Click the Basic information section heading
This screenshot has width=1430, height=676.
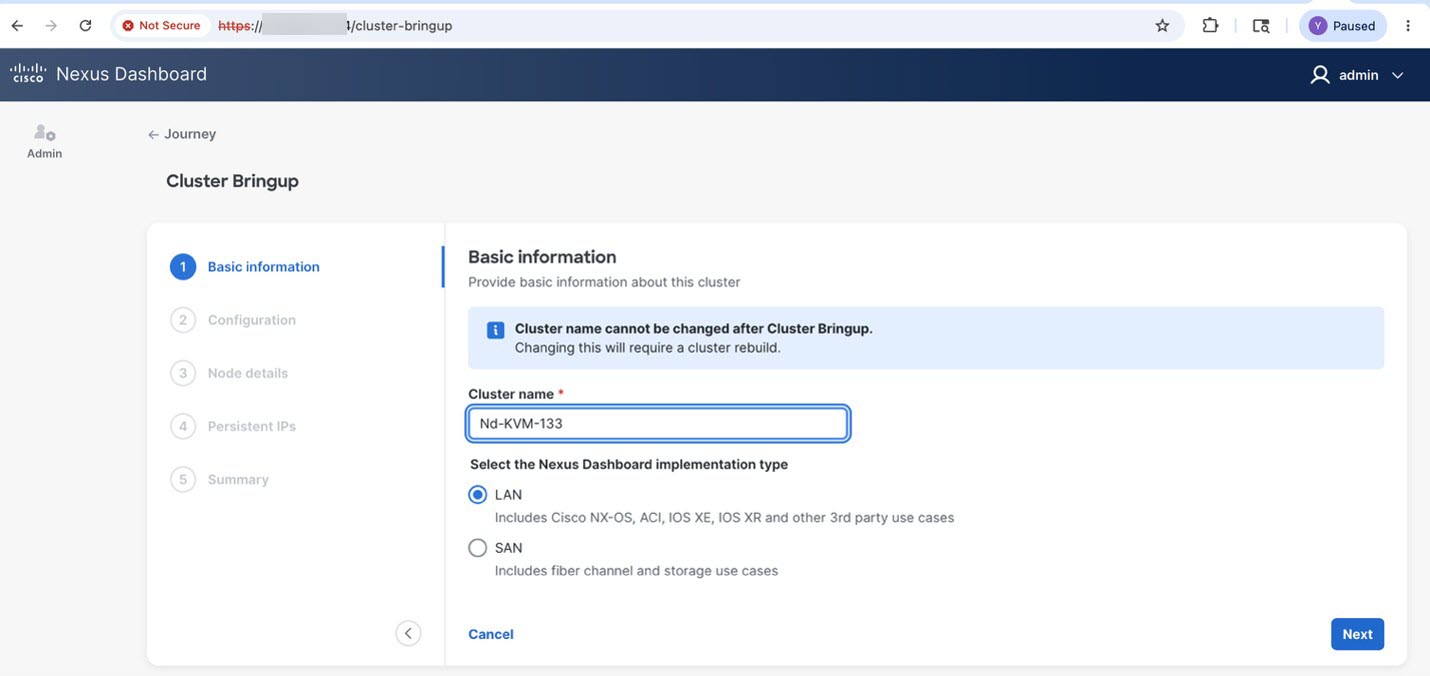[x=542, y=257]
